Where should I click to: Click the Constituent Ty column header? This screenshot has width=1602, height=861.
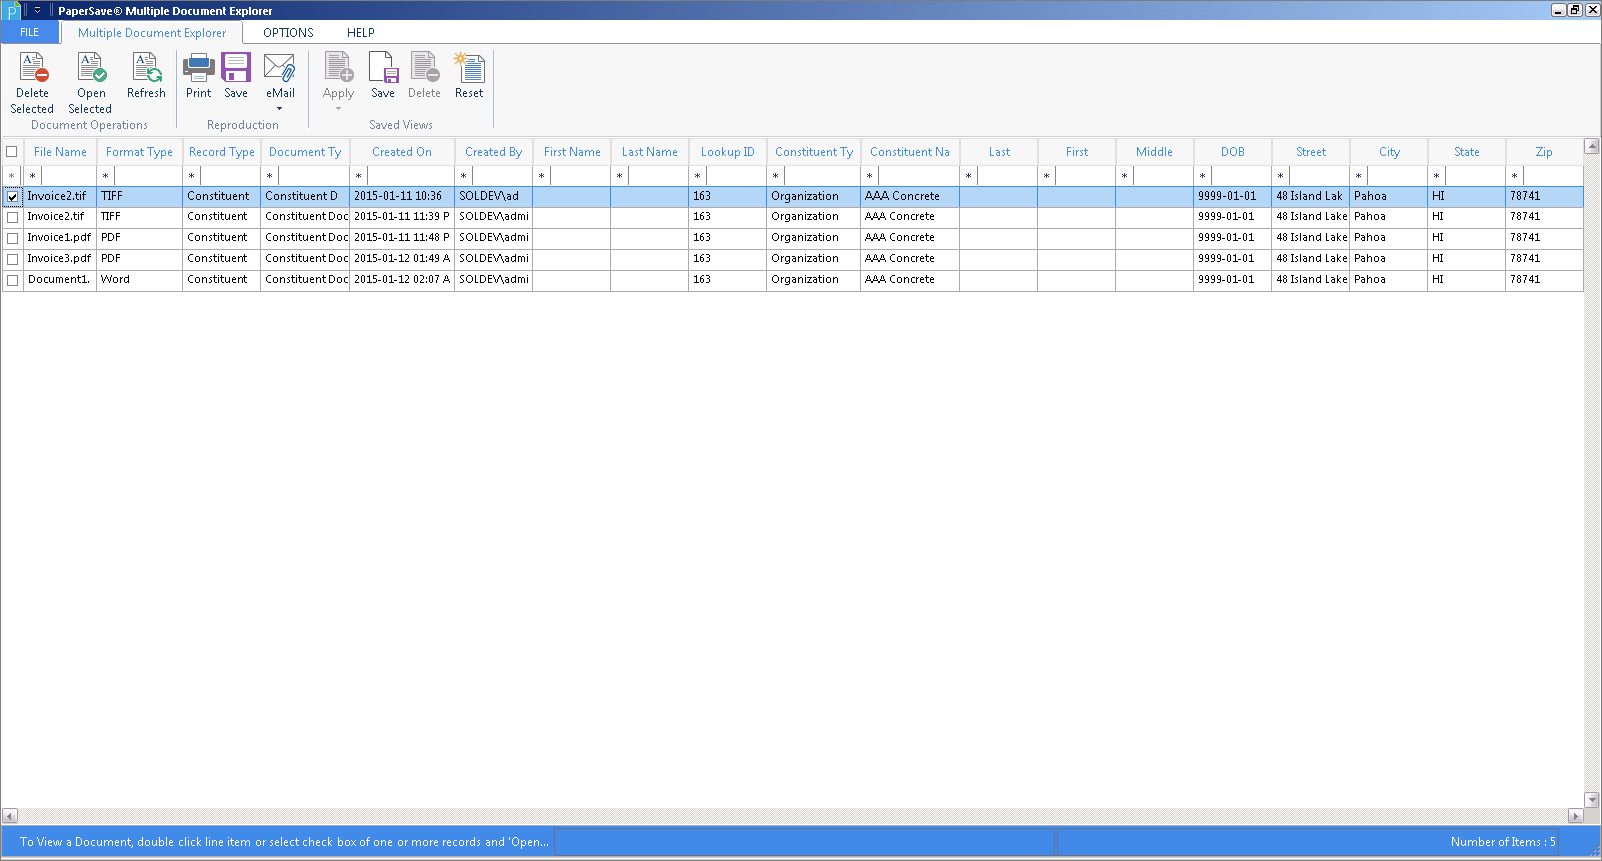[813, 152]
